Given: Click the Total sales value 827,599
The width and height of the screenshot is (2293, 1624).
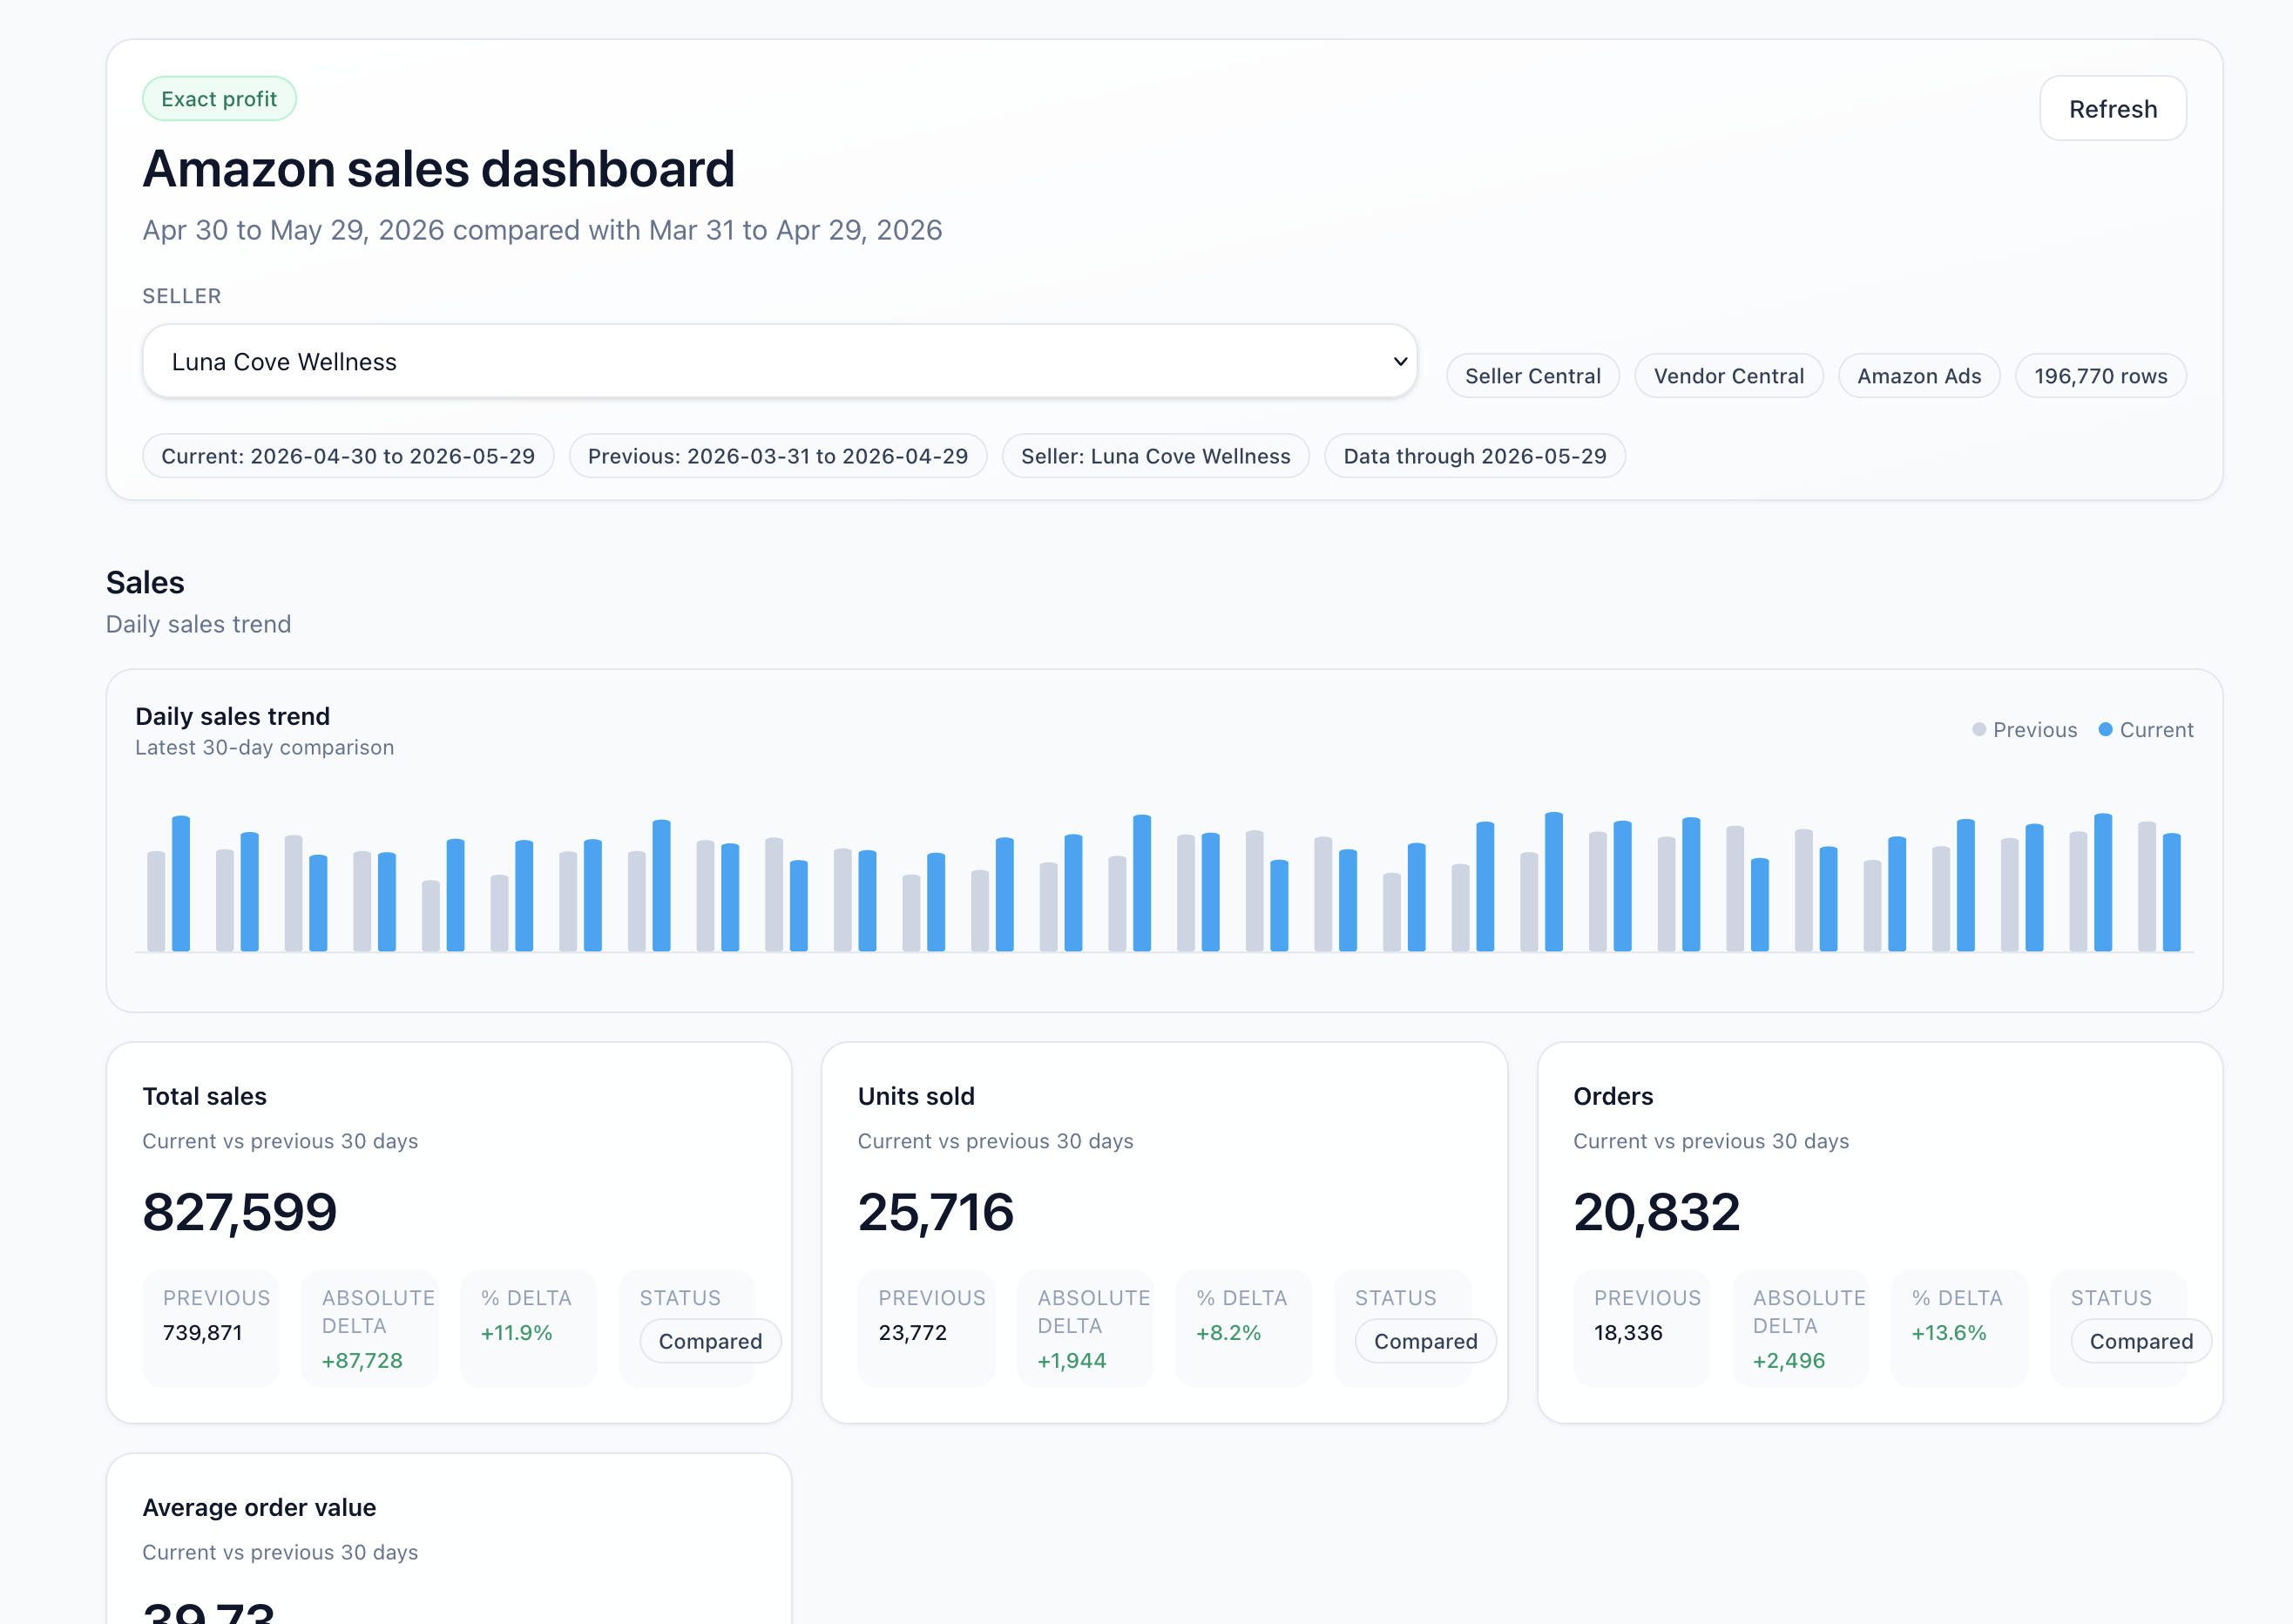Looking at the screenshot, I should tap(239, 1211).
